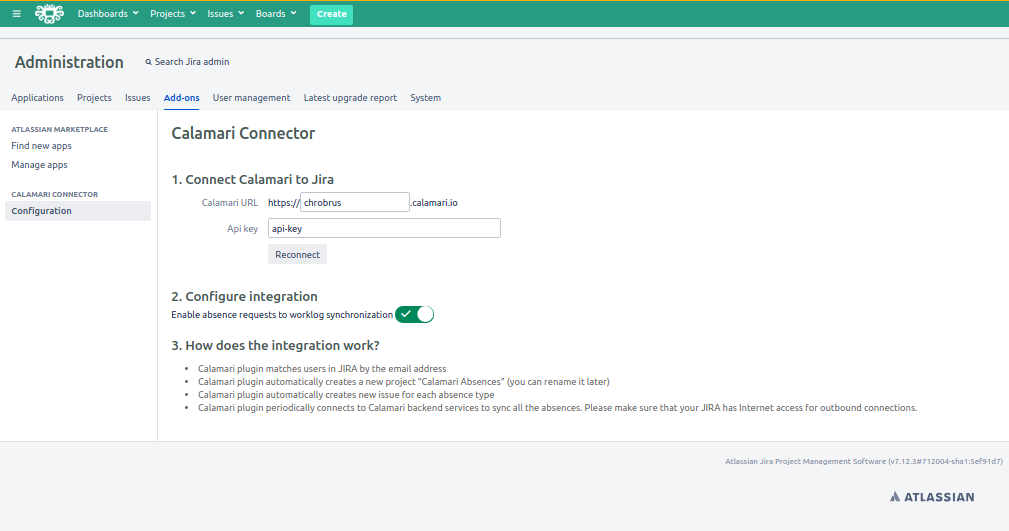Open the Issues dropdown in top bar
Viewport: 1009px width, 531px height.
click(x=225, y=14)
